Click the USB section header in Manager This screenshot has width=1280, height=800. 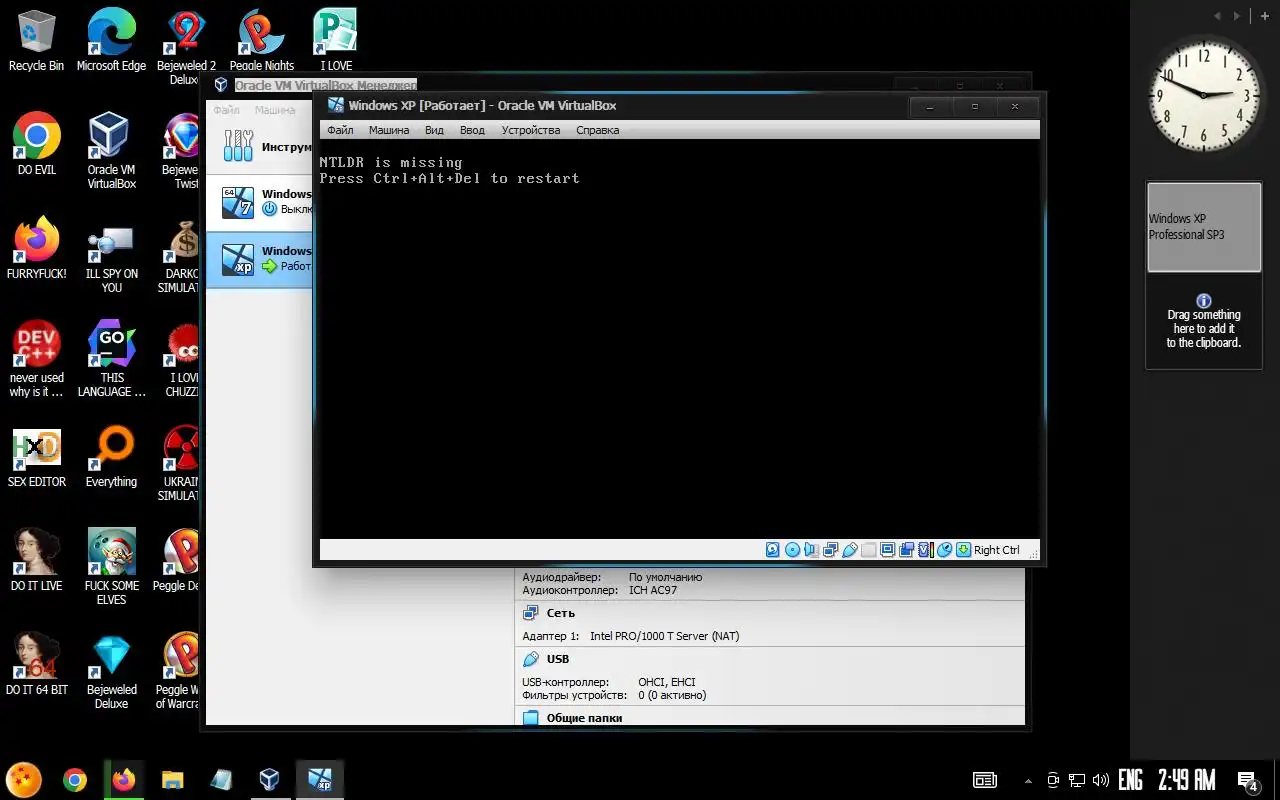[x=558, y=659]
